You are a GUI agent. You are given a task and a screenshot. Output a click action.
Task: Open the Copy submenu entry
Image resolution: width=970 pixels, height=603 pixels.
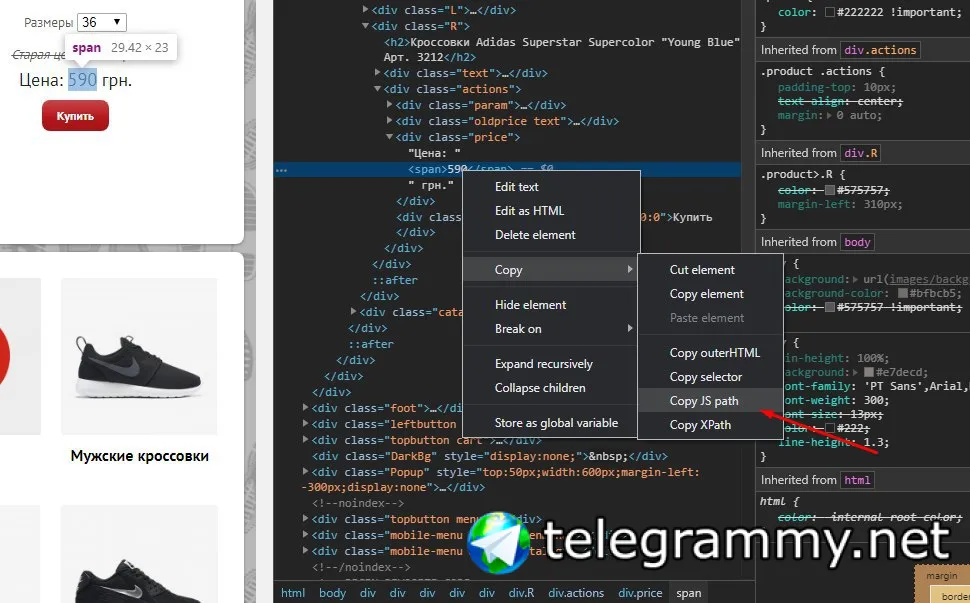point(551,270)
